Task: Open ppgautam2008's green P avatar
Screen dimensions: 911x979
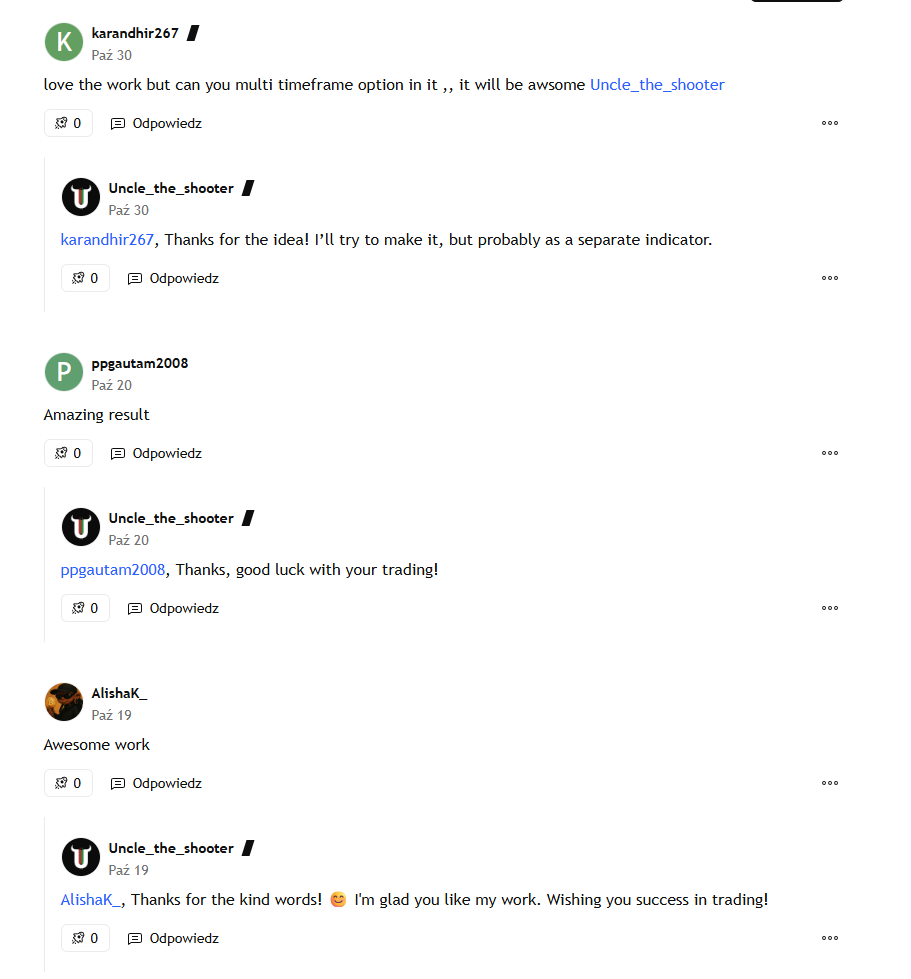Action: point(64,372)
